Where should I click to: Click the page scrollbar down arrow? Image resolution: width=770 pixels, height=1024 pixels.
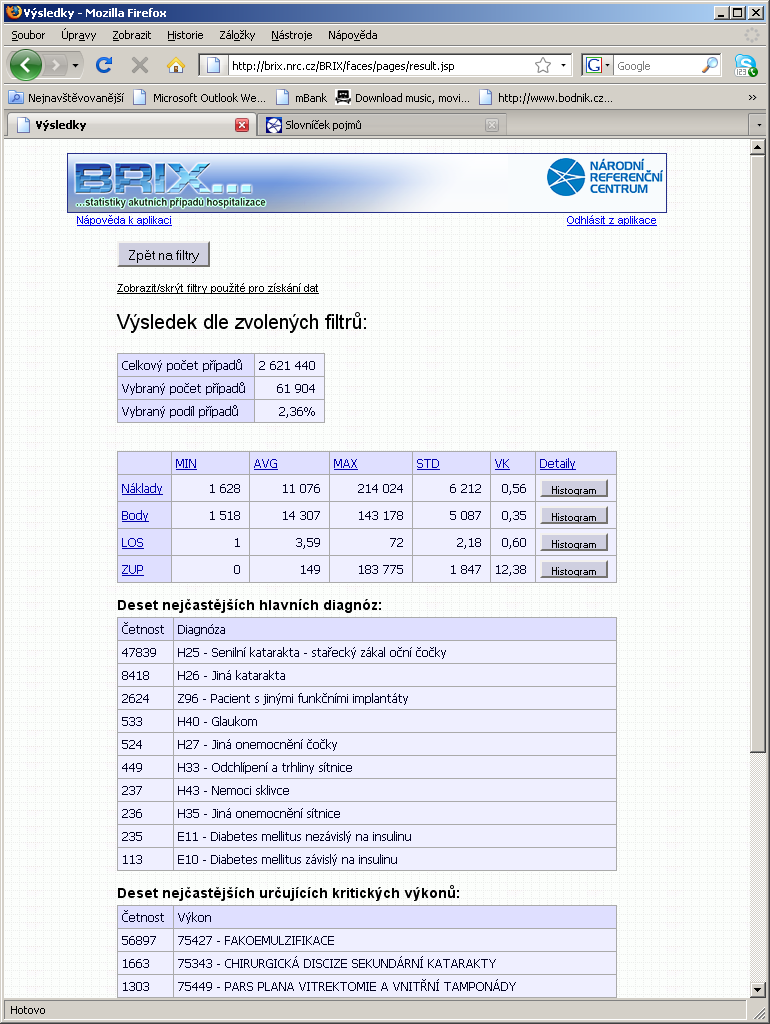point(757,989)
